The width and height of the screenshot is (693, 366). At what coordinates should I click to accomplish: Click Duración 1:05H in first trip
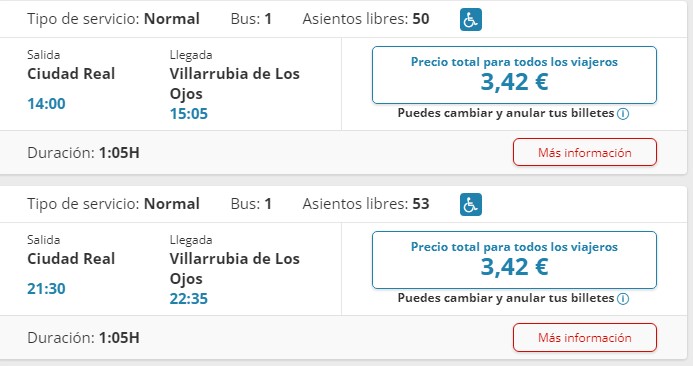pos(84,153)
